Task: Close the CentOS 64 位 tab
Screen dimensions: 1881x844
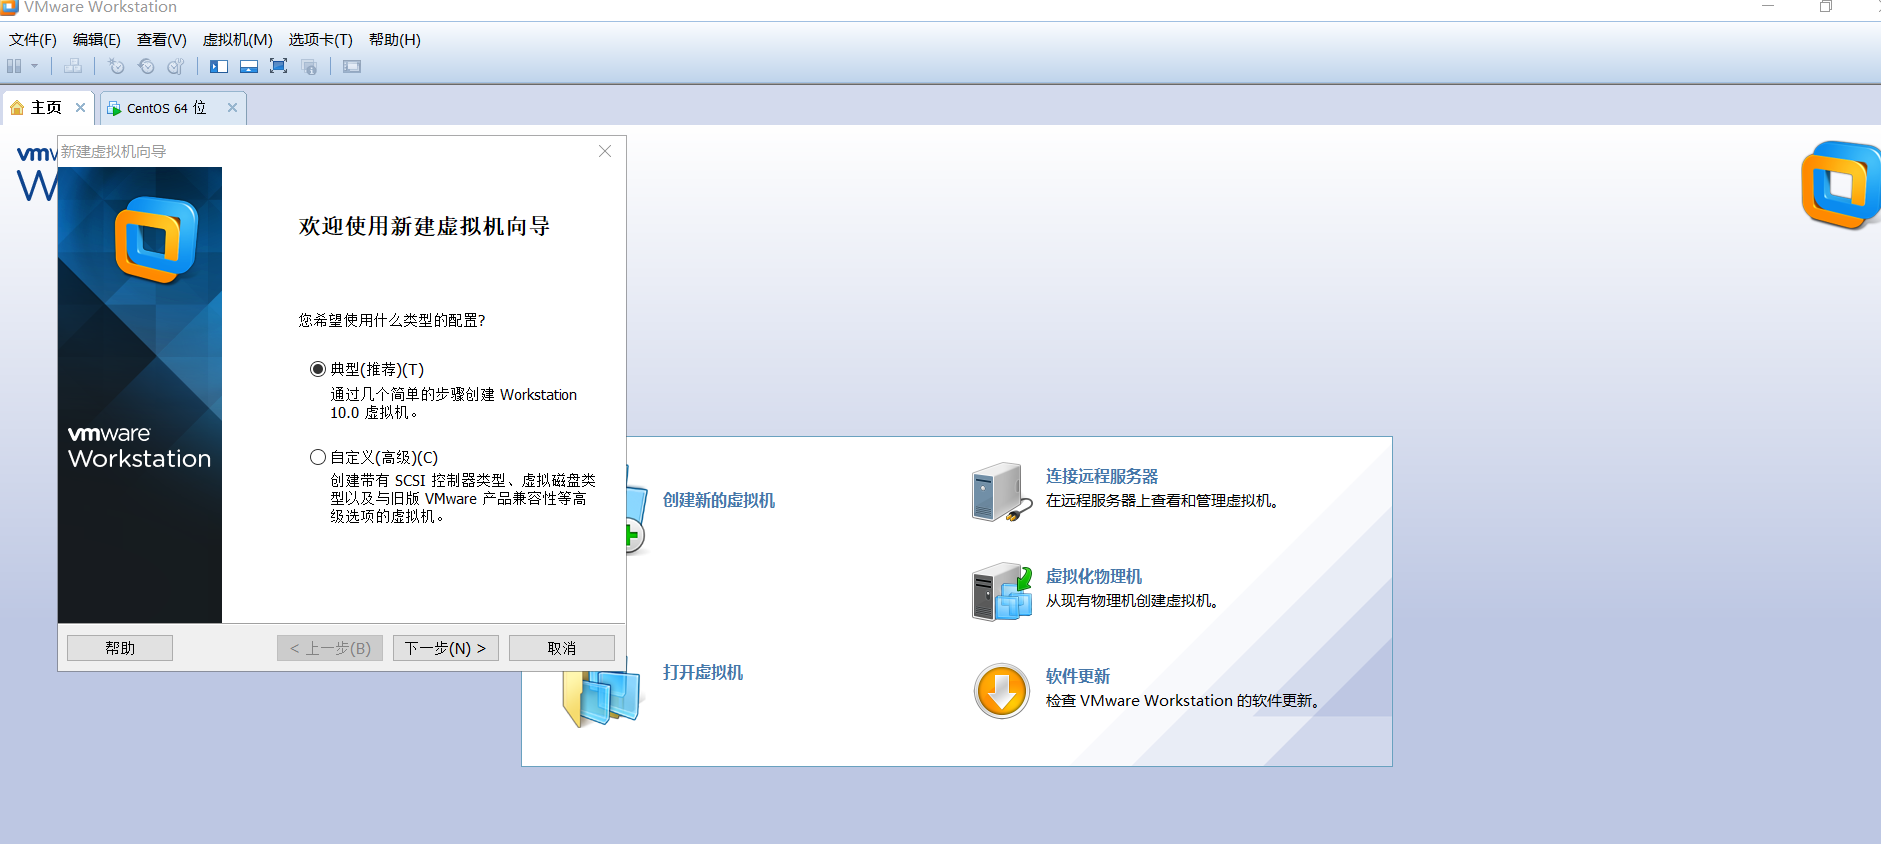Action: [232, 107]
